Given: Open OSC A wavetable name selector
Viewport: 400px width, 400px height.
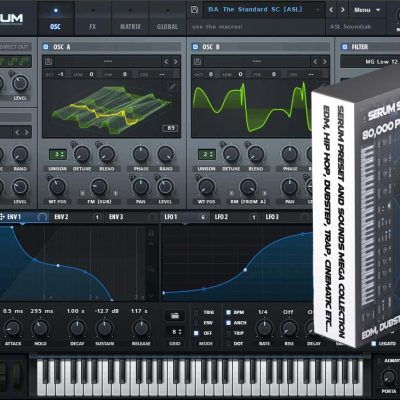Looking at the screenshot, I should pos(108,62).
